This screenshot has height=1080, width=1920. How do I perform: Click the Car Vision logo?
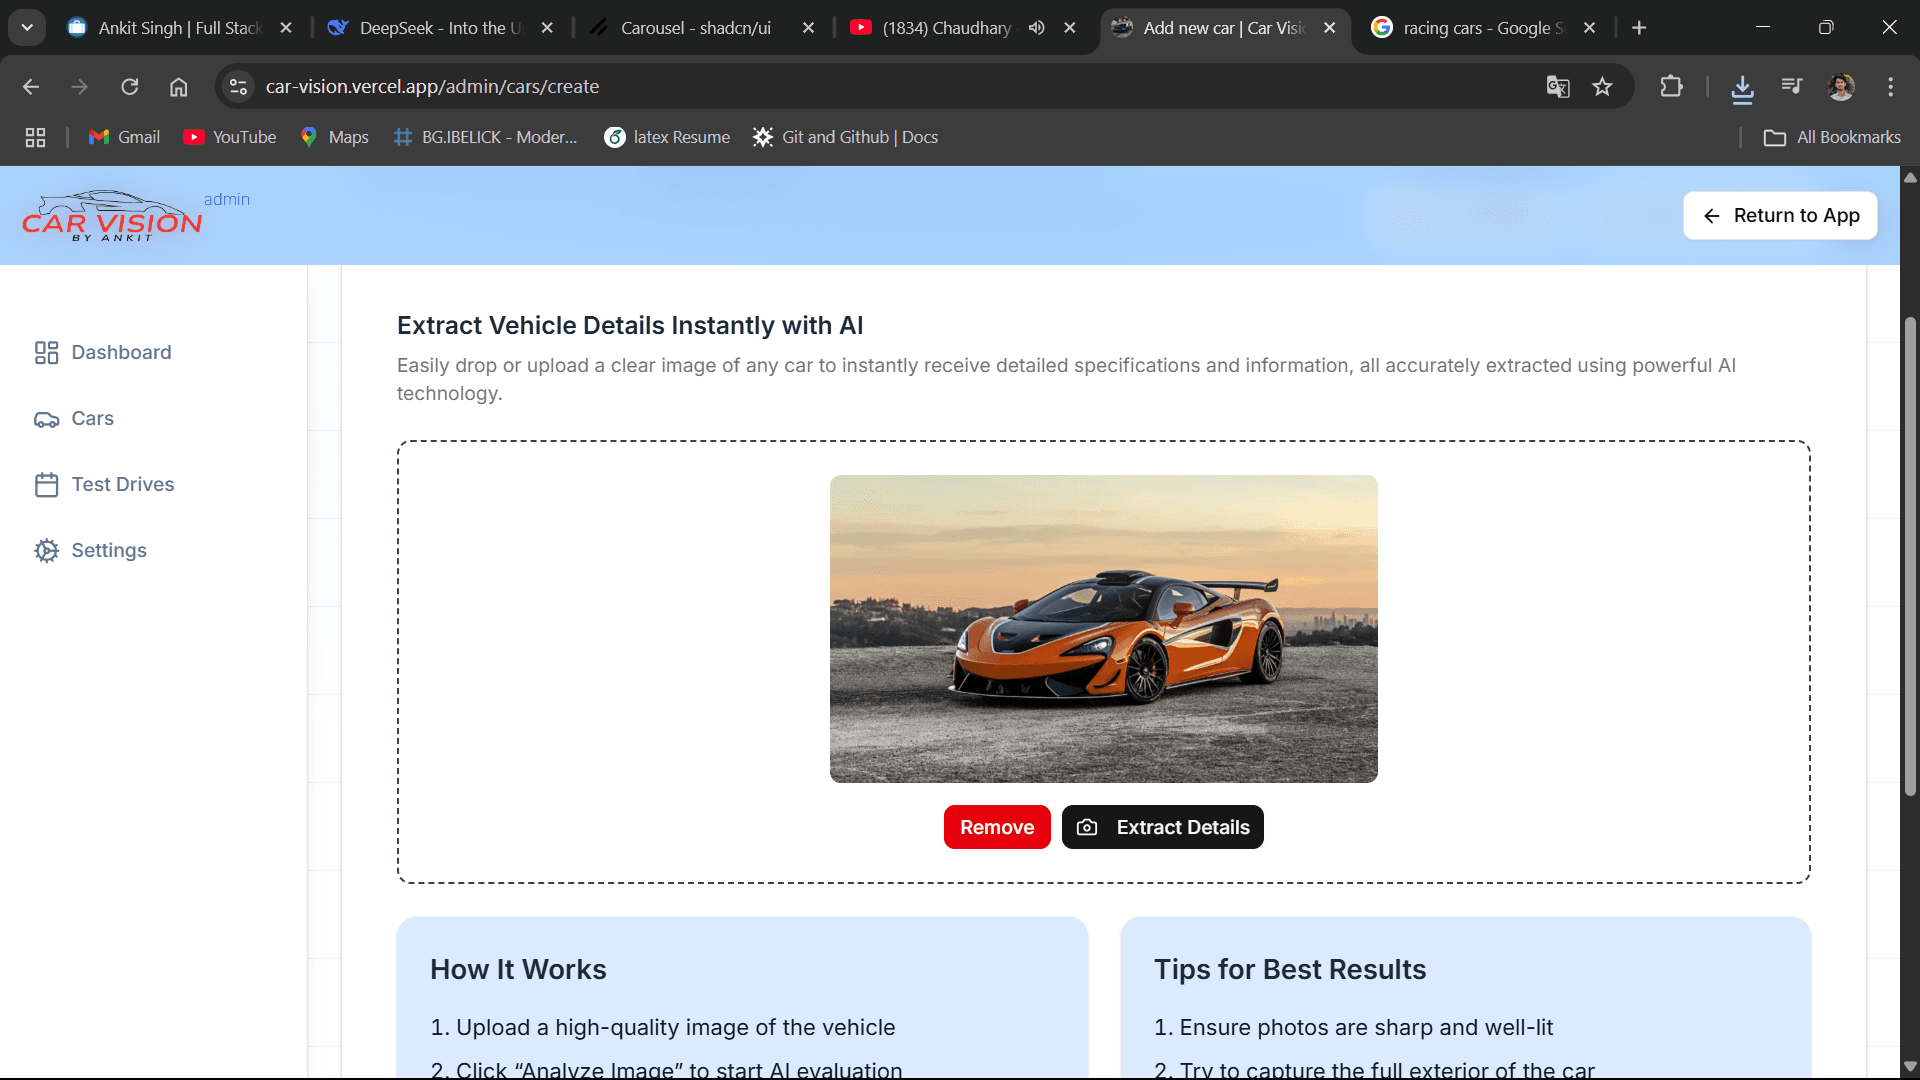pyautogui.click(x=112, y=216)
